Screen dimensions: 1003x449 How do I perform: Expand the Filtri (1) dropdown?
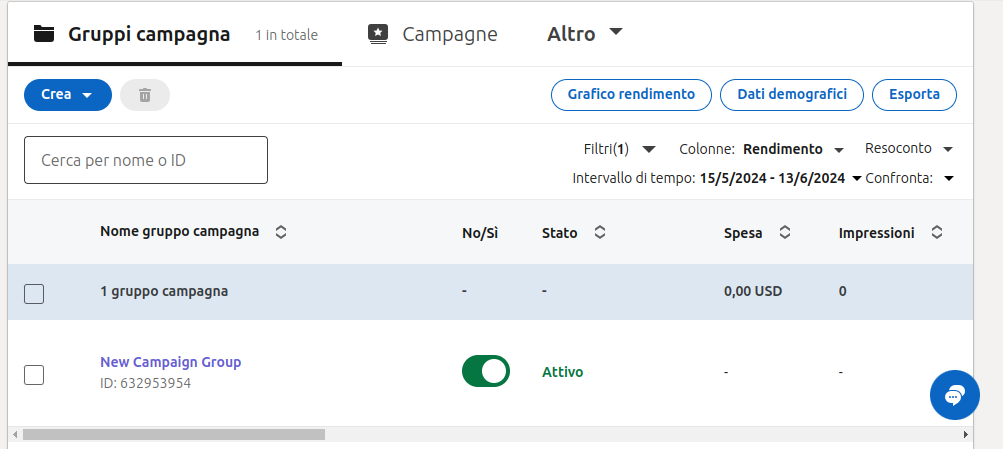(x=619, y=149)
